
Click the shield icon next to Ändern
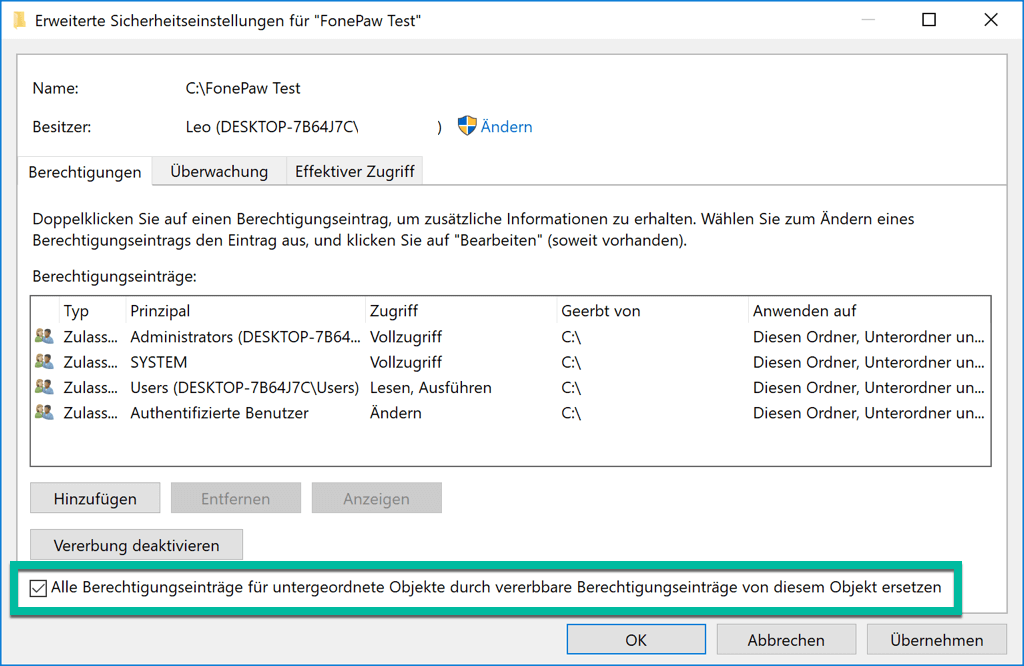(x=467, y=125)
